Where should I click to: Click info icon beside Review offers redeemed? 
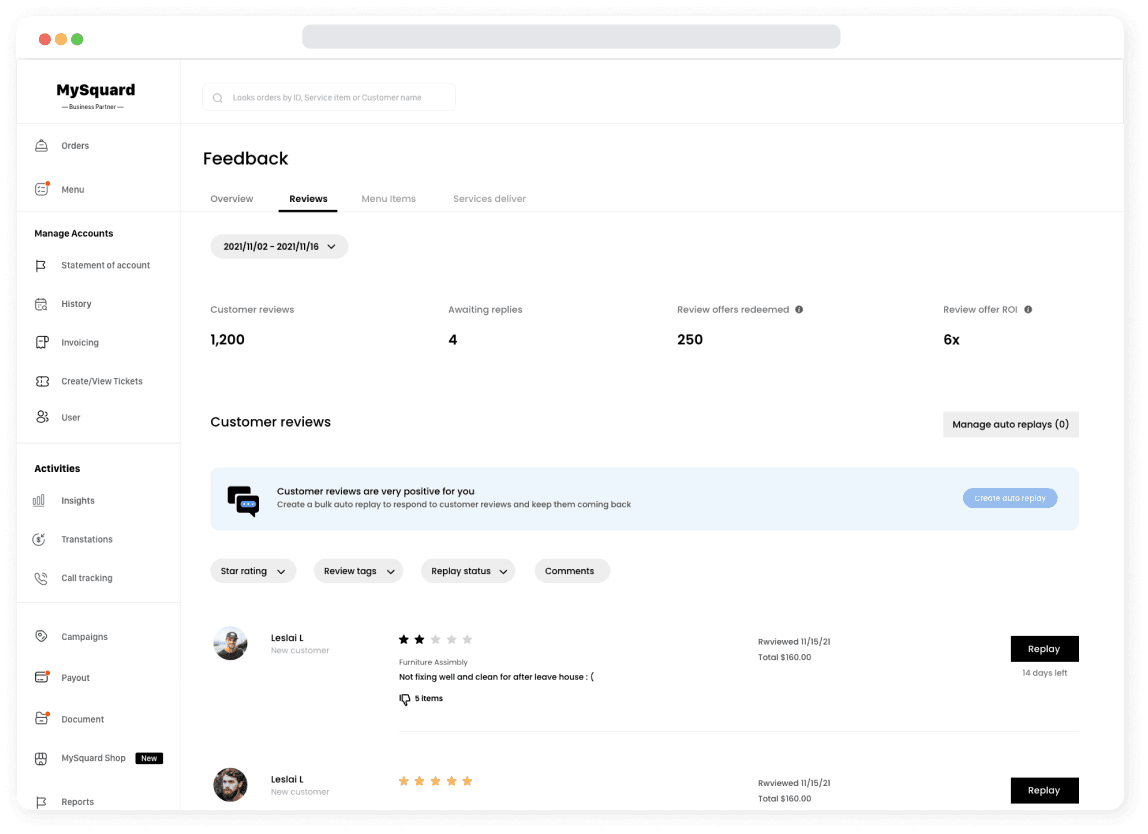[x=799, y=310]
